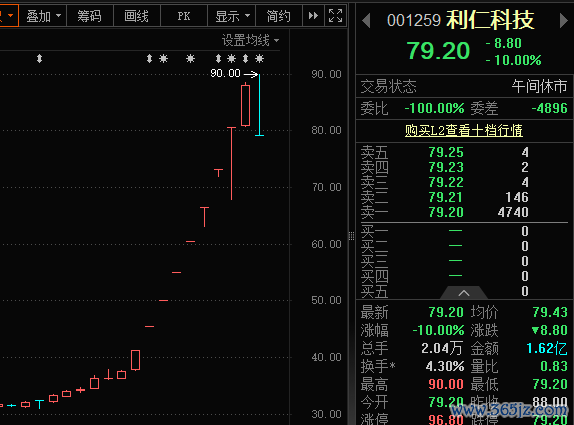The image size is (574, 425).
Task: Click the rightmost asterisk marker above the chart
Action: (x=260, y=59)
